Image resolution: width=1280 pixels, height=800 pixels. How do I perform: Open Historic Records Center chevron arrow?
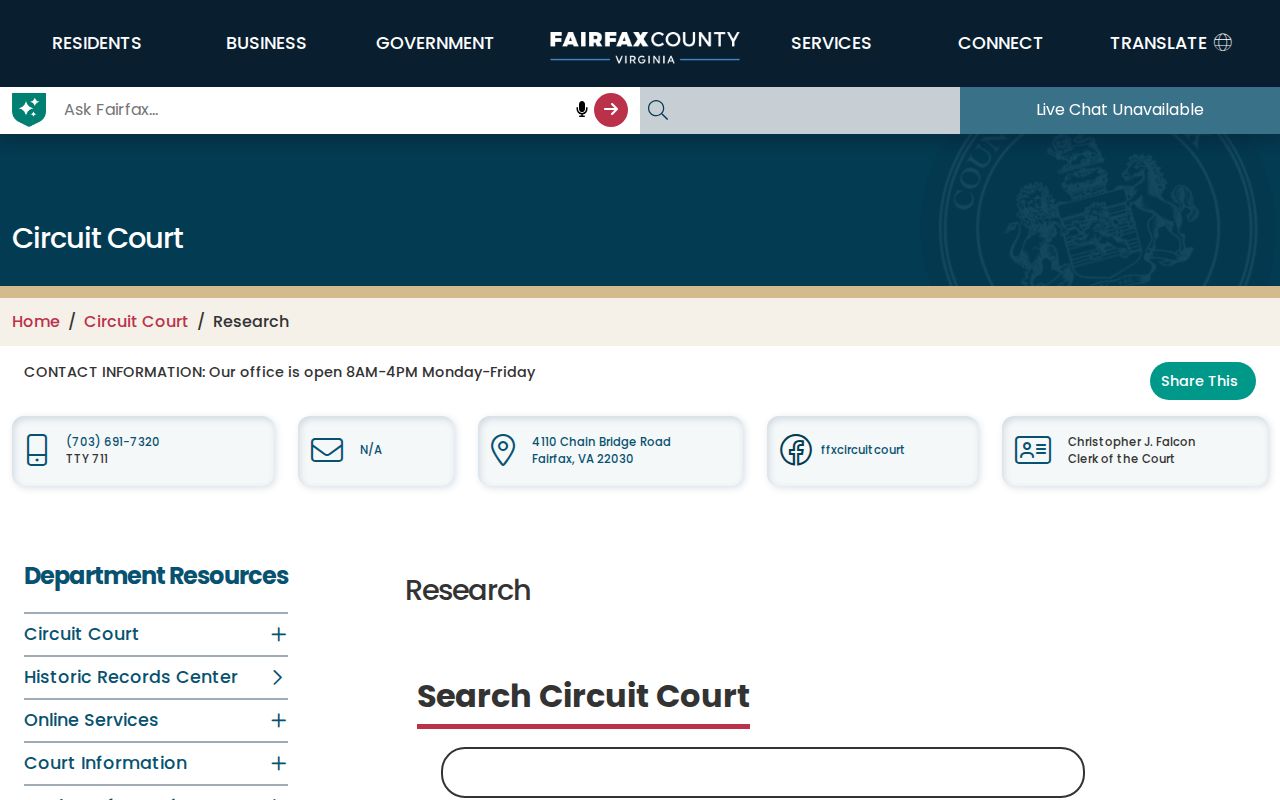pyautogui.click(x=278, y=677)
